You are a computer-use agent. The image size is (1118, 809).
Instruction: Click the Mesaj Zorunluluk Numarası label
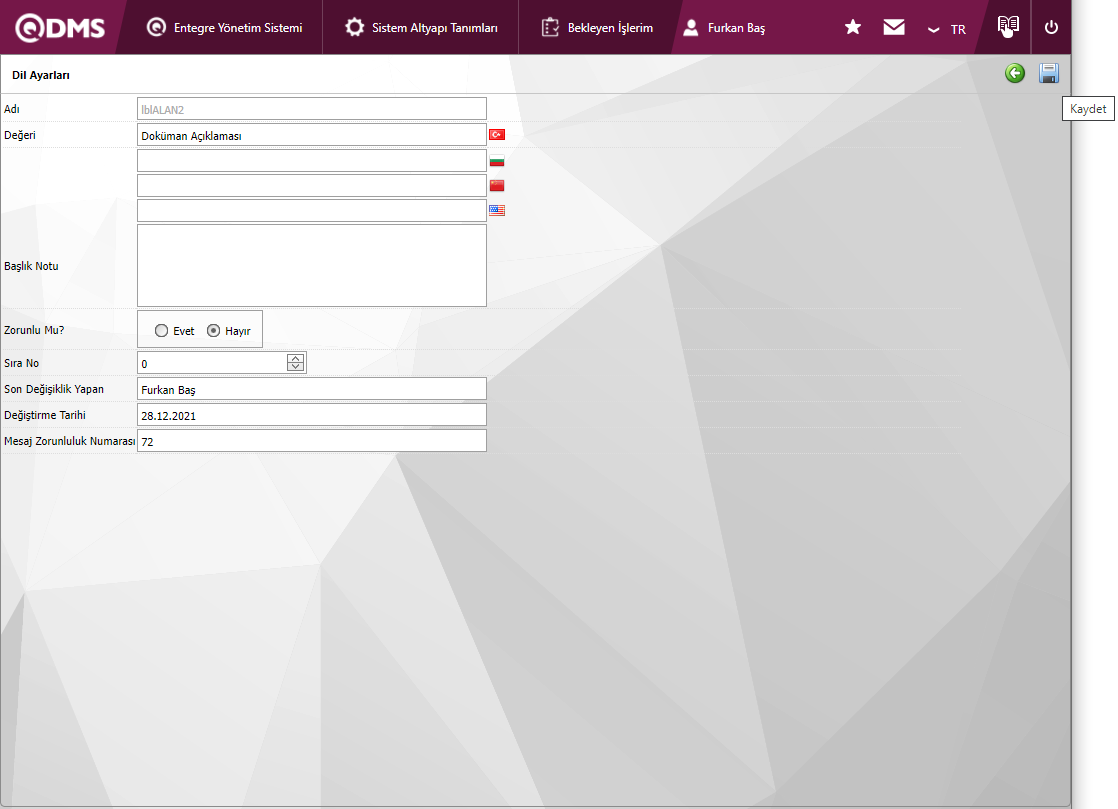[x=69, y=441]
